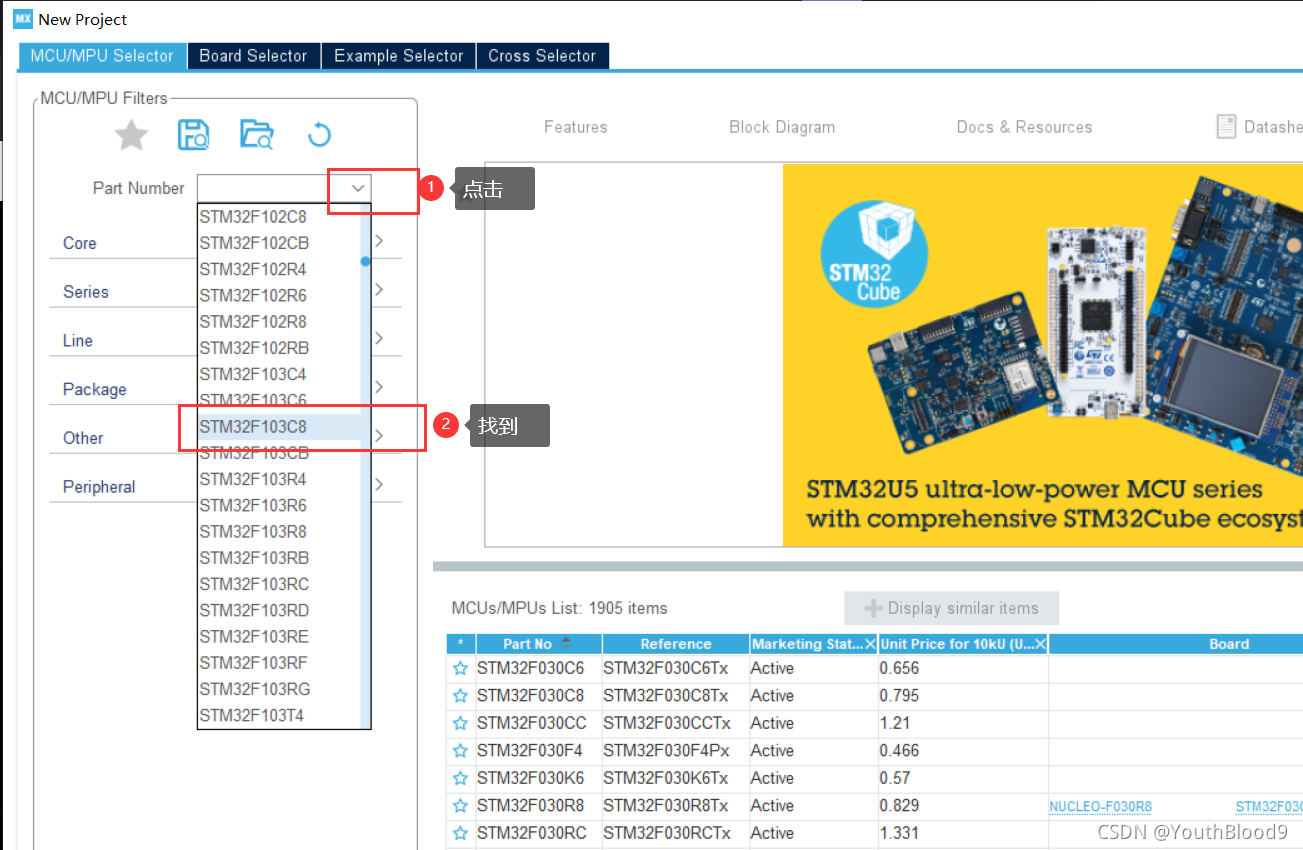
Task: Choose STM32F103R6 in the dropdown
Action: pos(279,505)
